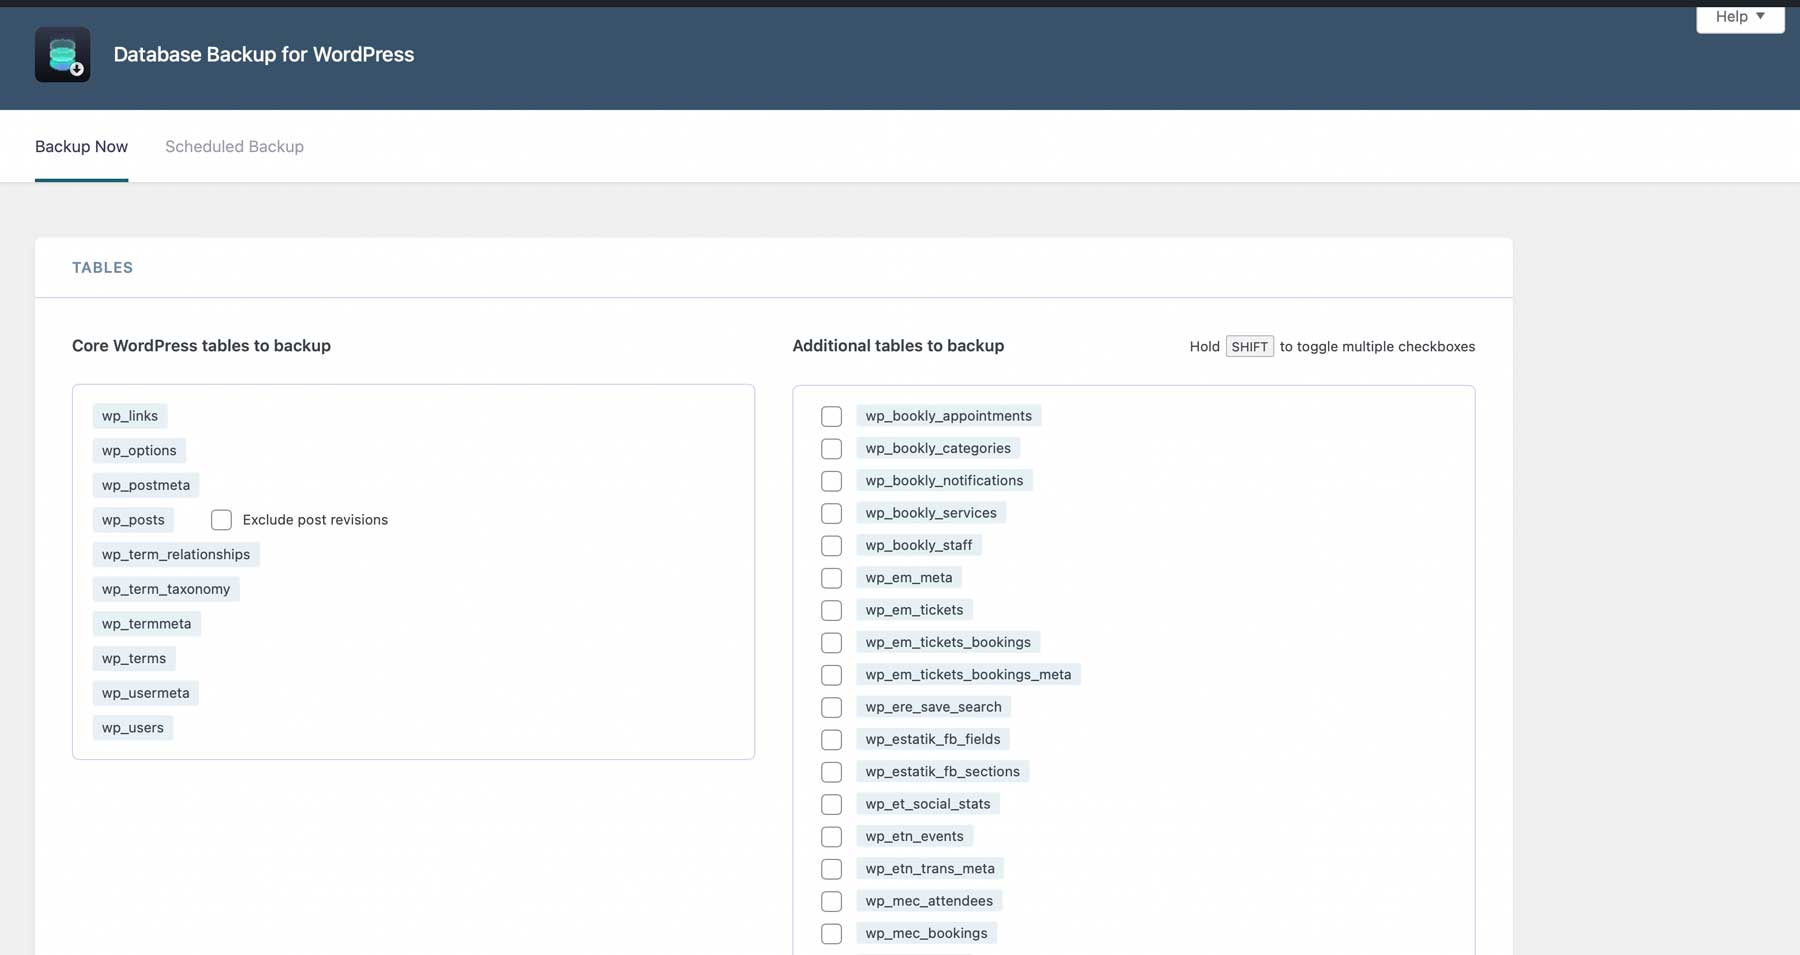Viewport: 1800px width, 955px height.
Task: Check the wp_bookly_categories table checkbox
Action: [x=831, y=448]
